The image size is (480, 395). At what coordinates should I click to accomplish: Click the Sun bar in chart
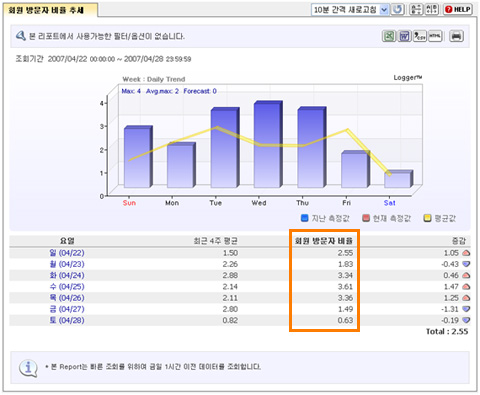pyautogui.click(x=137, y=157)
